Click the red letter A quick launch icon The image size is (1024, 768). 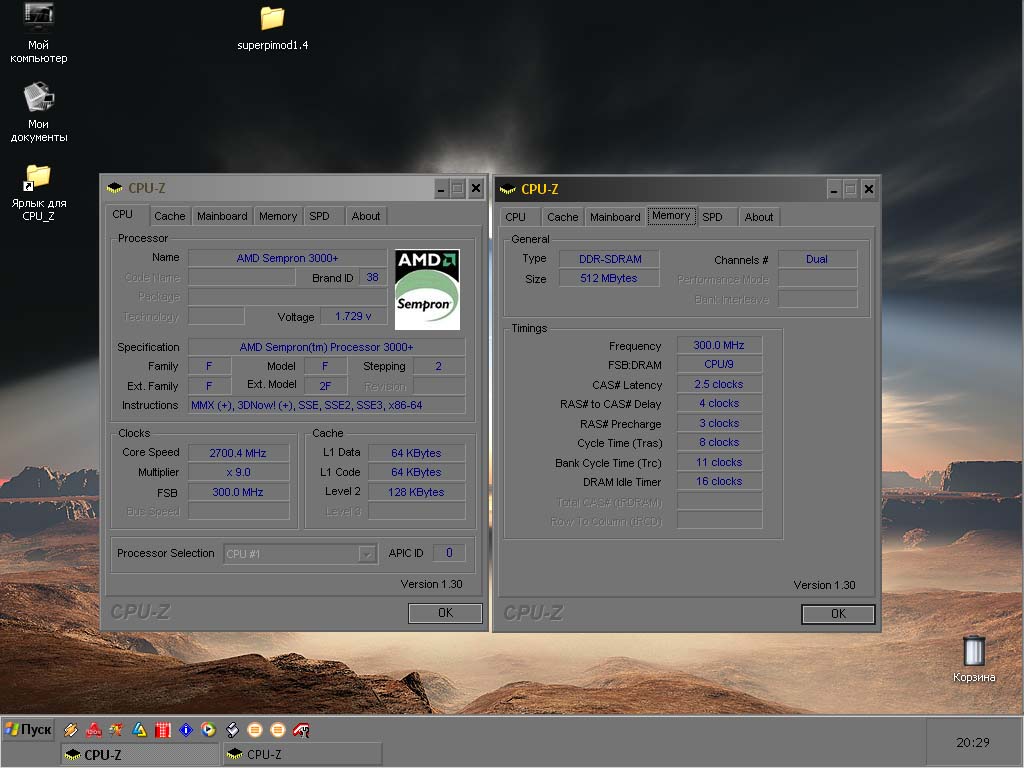93,729
